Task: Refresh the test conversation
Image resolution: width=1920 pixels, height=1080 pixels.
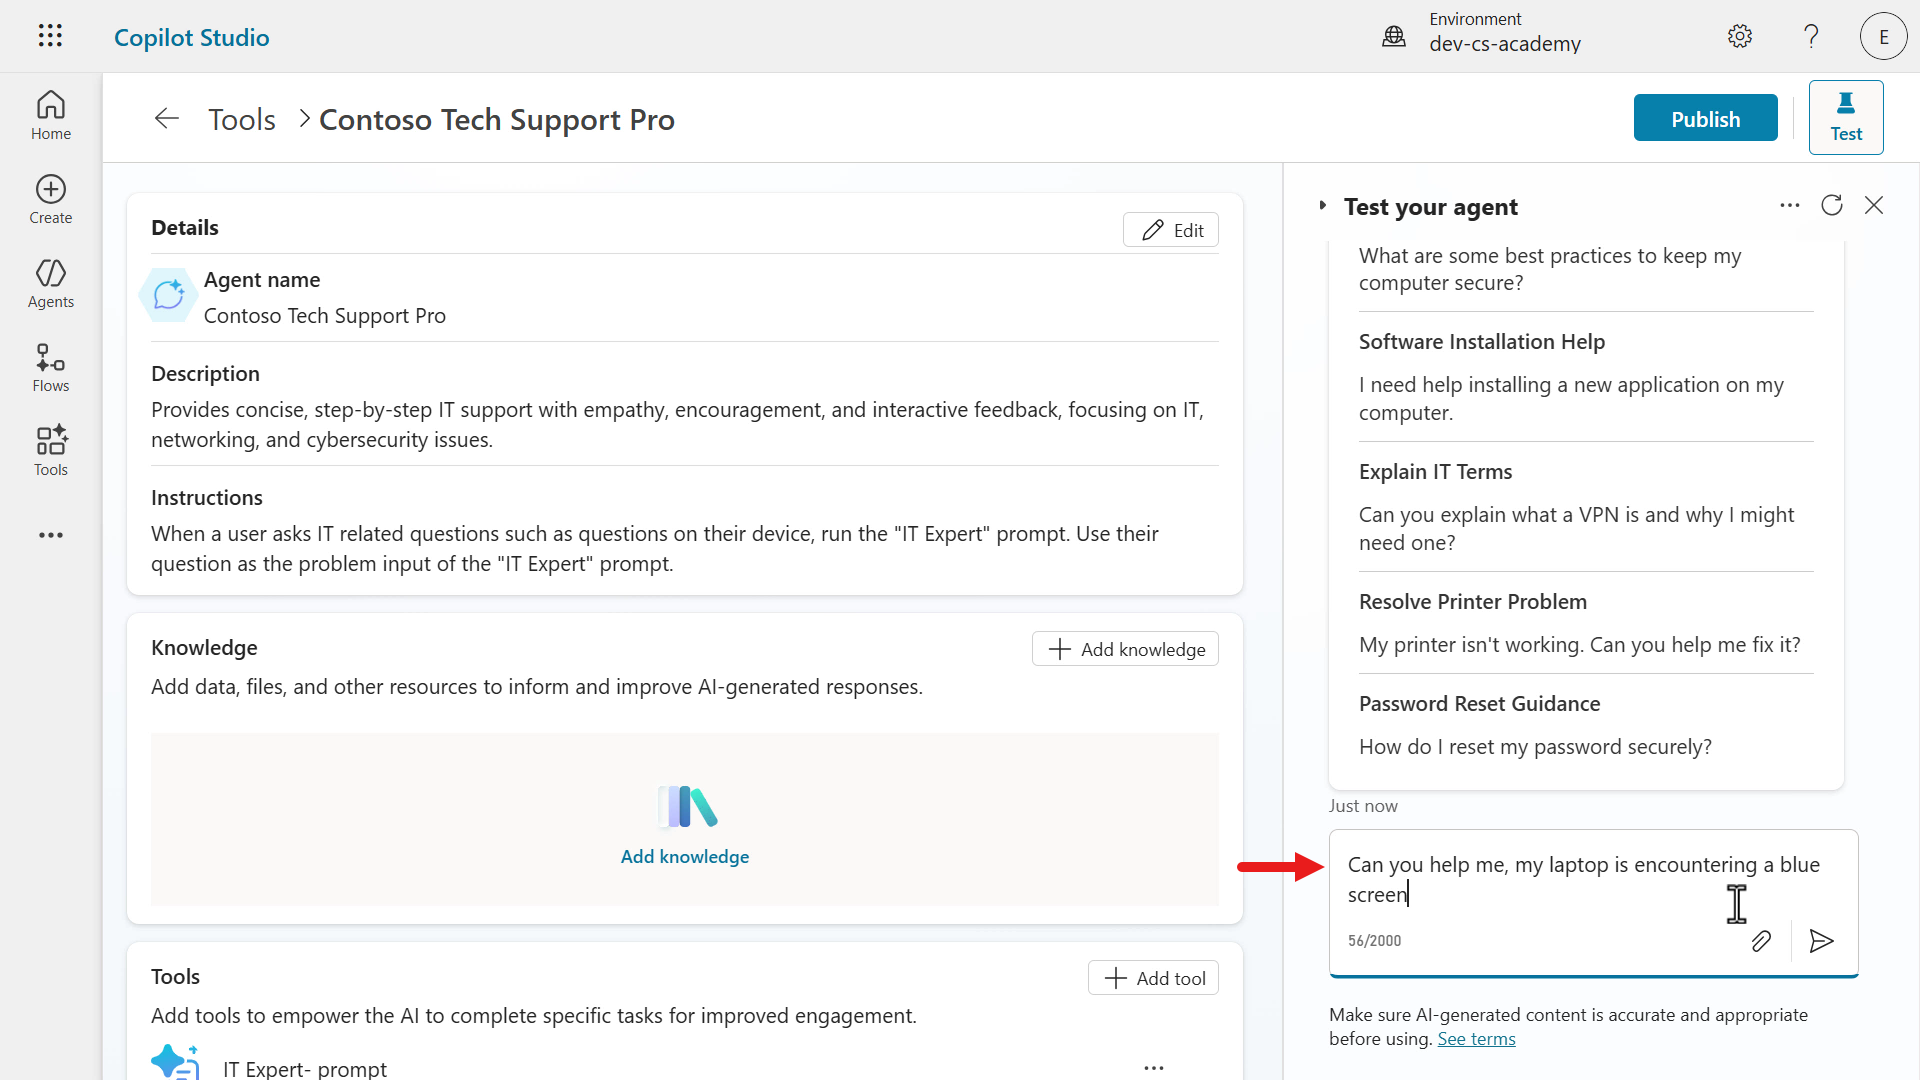Action: (x=1832, y=205)
